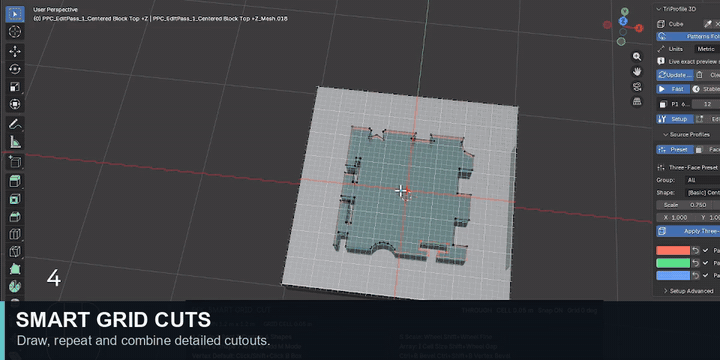Toggle checkmark beside the blue color row

(705, 276)
